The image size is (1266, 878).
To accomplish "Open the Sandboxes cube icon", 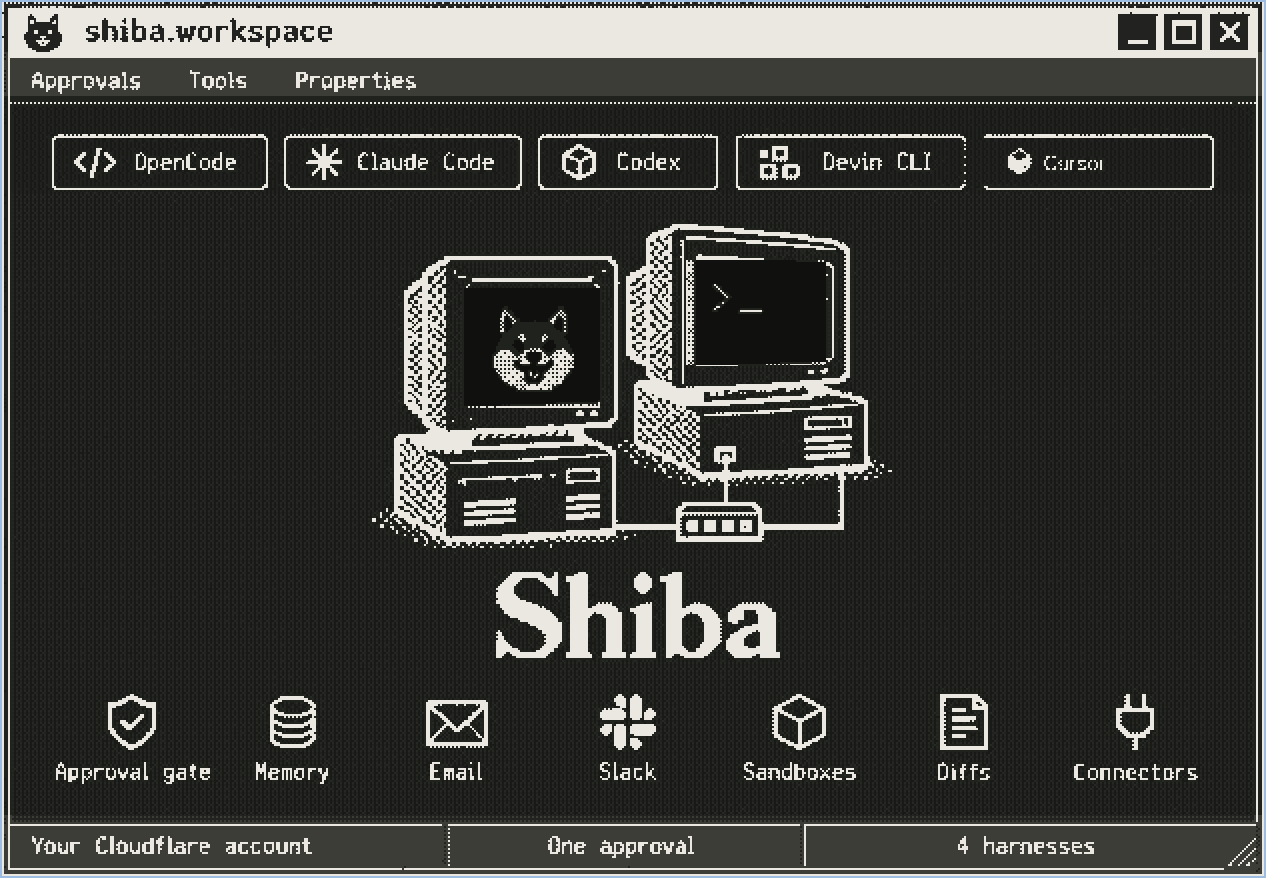I will [x=799, y=722].
